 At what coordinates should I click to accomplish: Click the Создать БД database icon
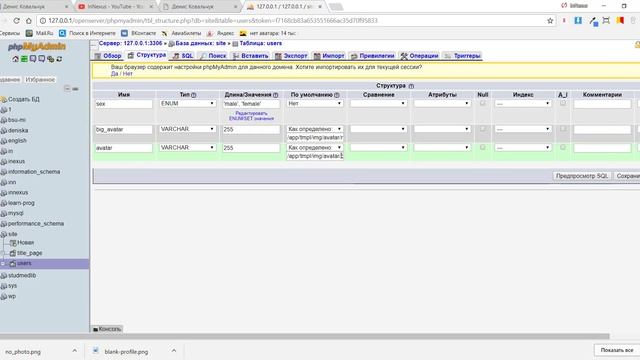pos(4,99)
